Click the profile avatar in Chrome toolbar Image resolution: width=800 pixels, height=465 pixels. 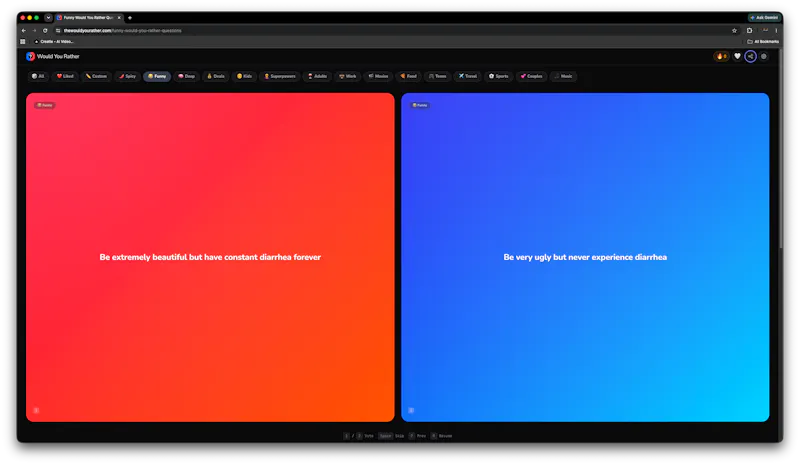(x=765, y=31)
